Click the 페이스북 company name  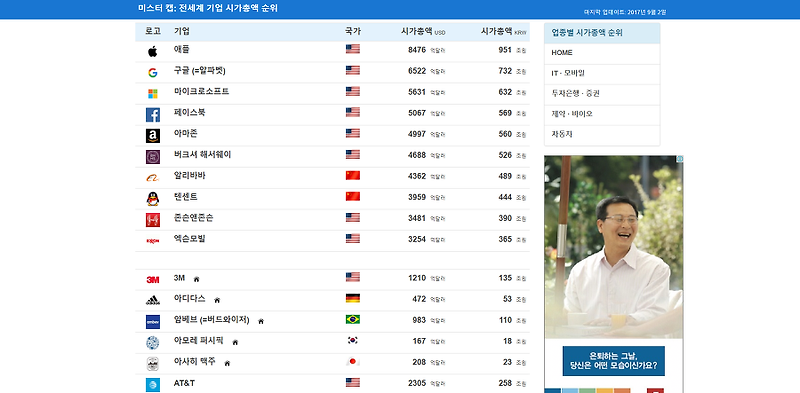(x=189, y=112)
